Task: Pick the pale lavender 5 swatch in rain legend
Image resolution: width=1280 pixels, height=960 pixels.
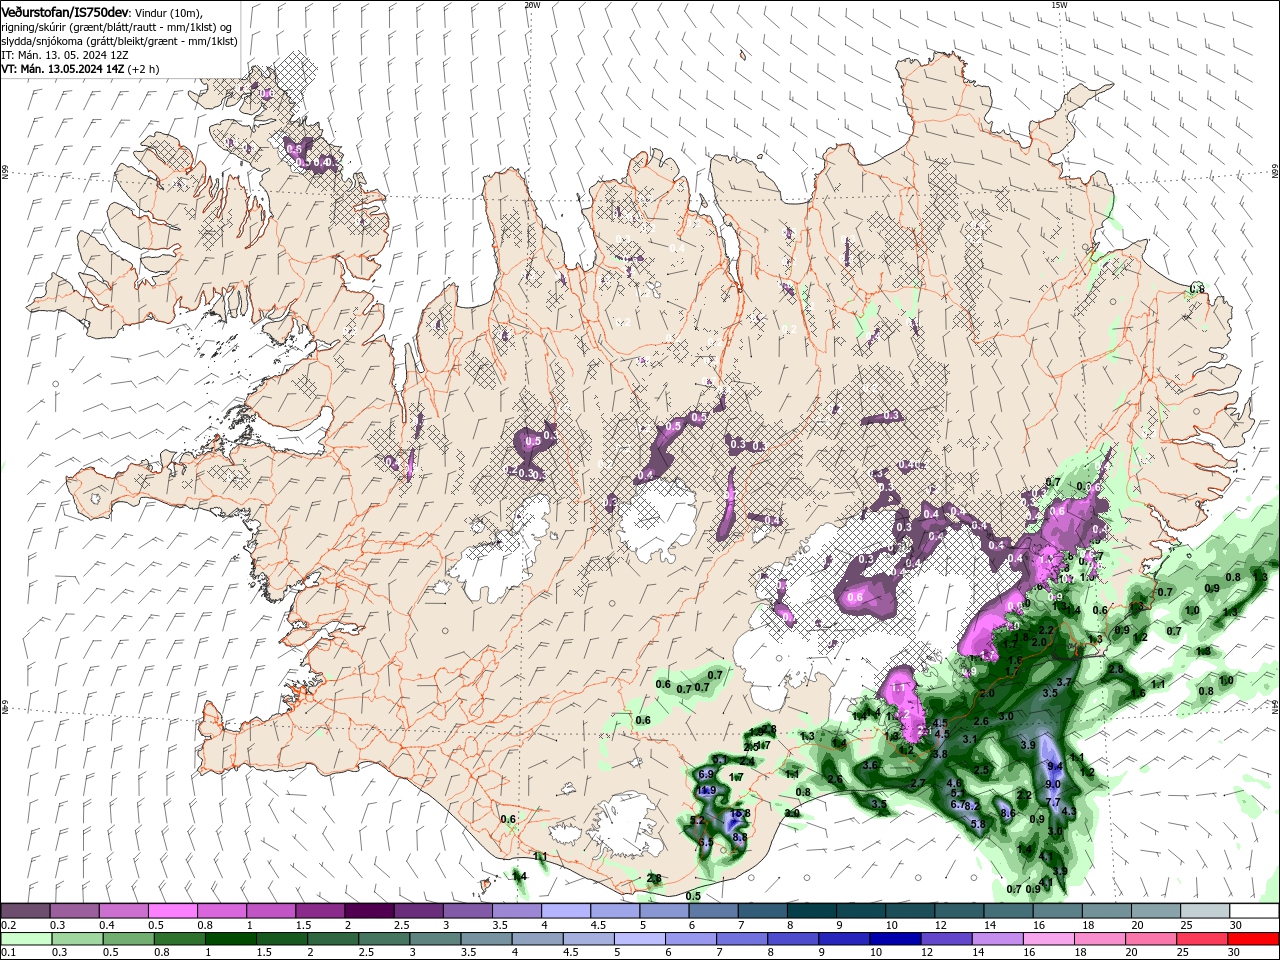Action: click(x=639, y=939)
